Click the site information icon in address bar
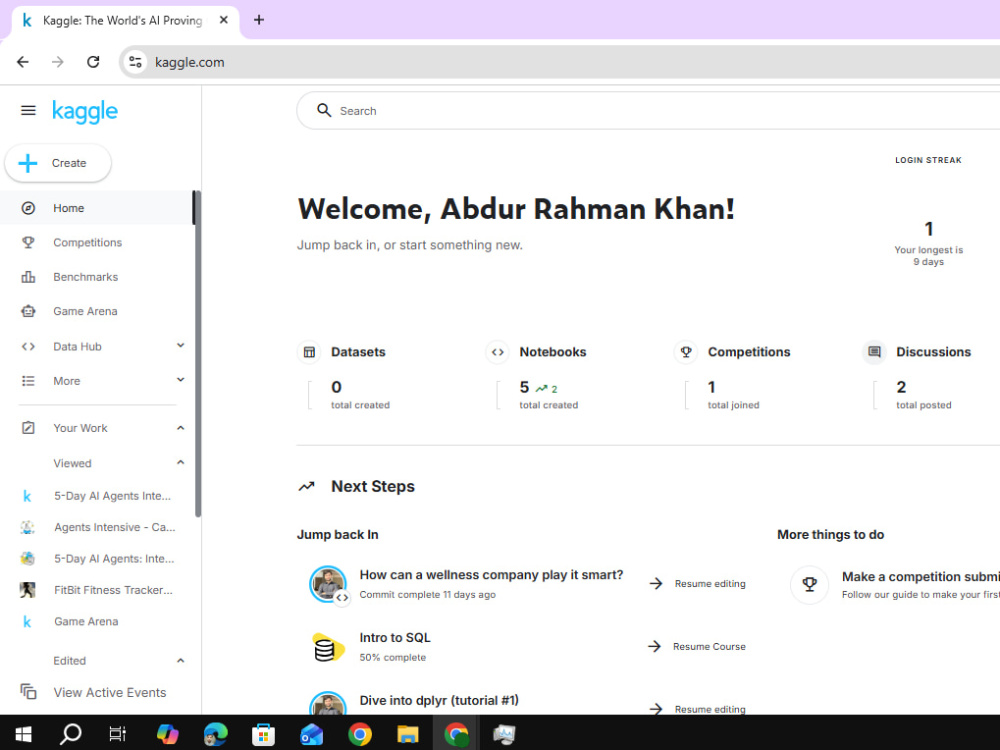This screenshot has height=750, width=1000. [x=135, y=62]
